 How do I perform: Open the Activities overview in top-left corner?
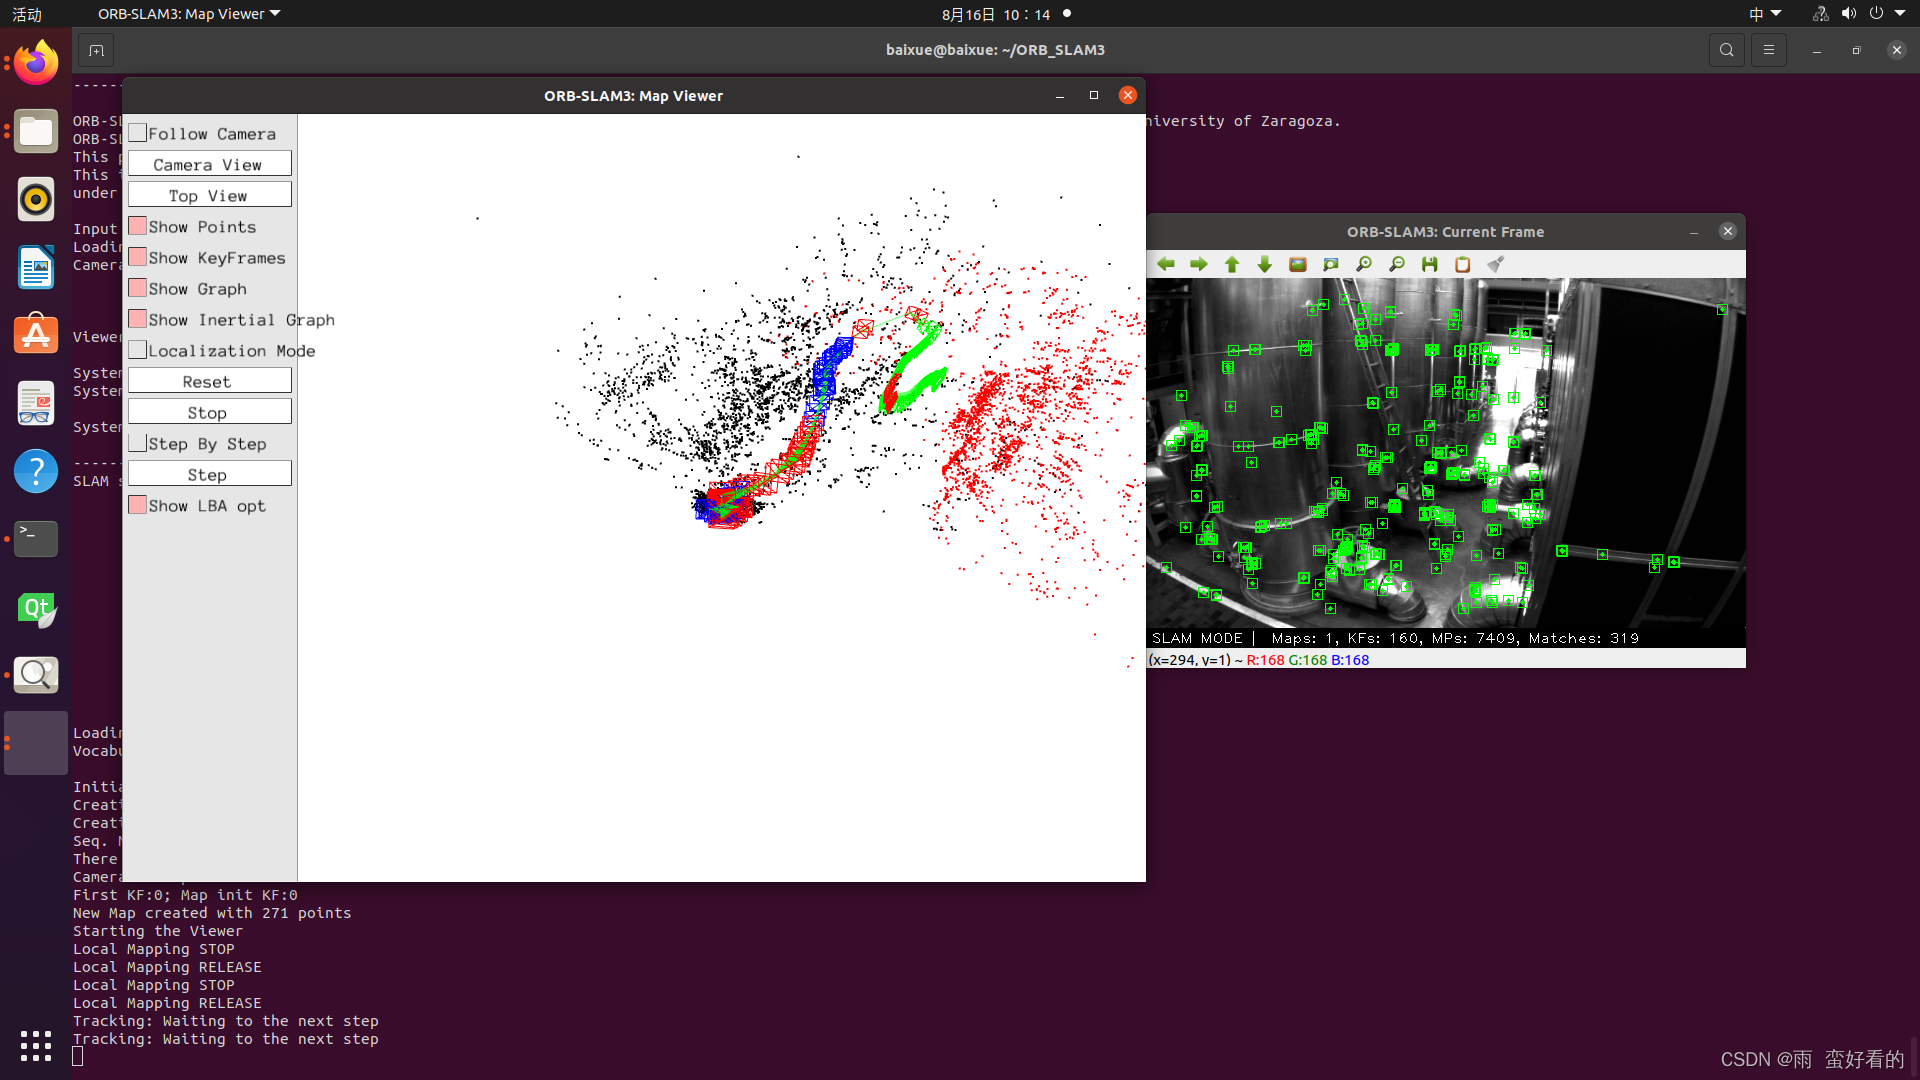click(x=27, y=14)
